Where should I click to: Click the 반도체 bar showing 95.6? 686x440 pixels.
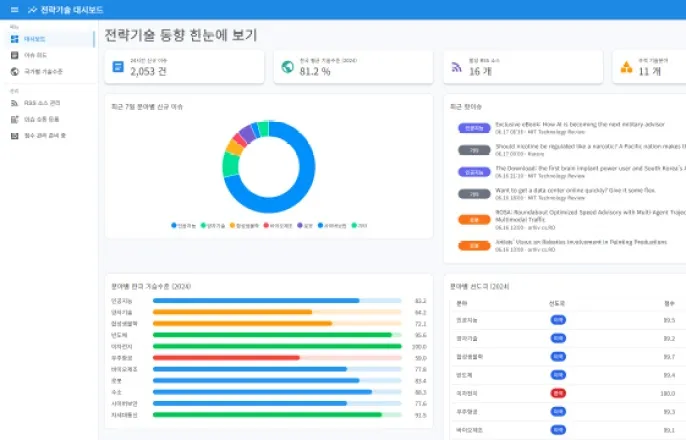(277, 335)
